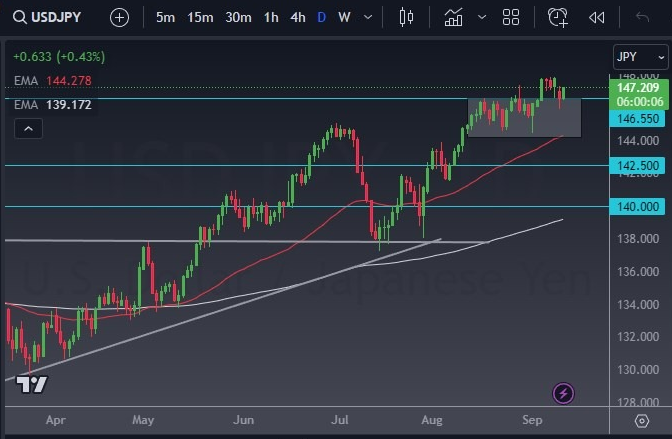Open the layout templates grid icon
The height and width of the screenshot is (439, 672).
click(511, 17)
